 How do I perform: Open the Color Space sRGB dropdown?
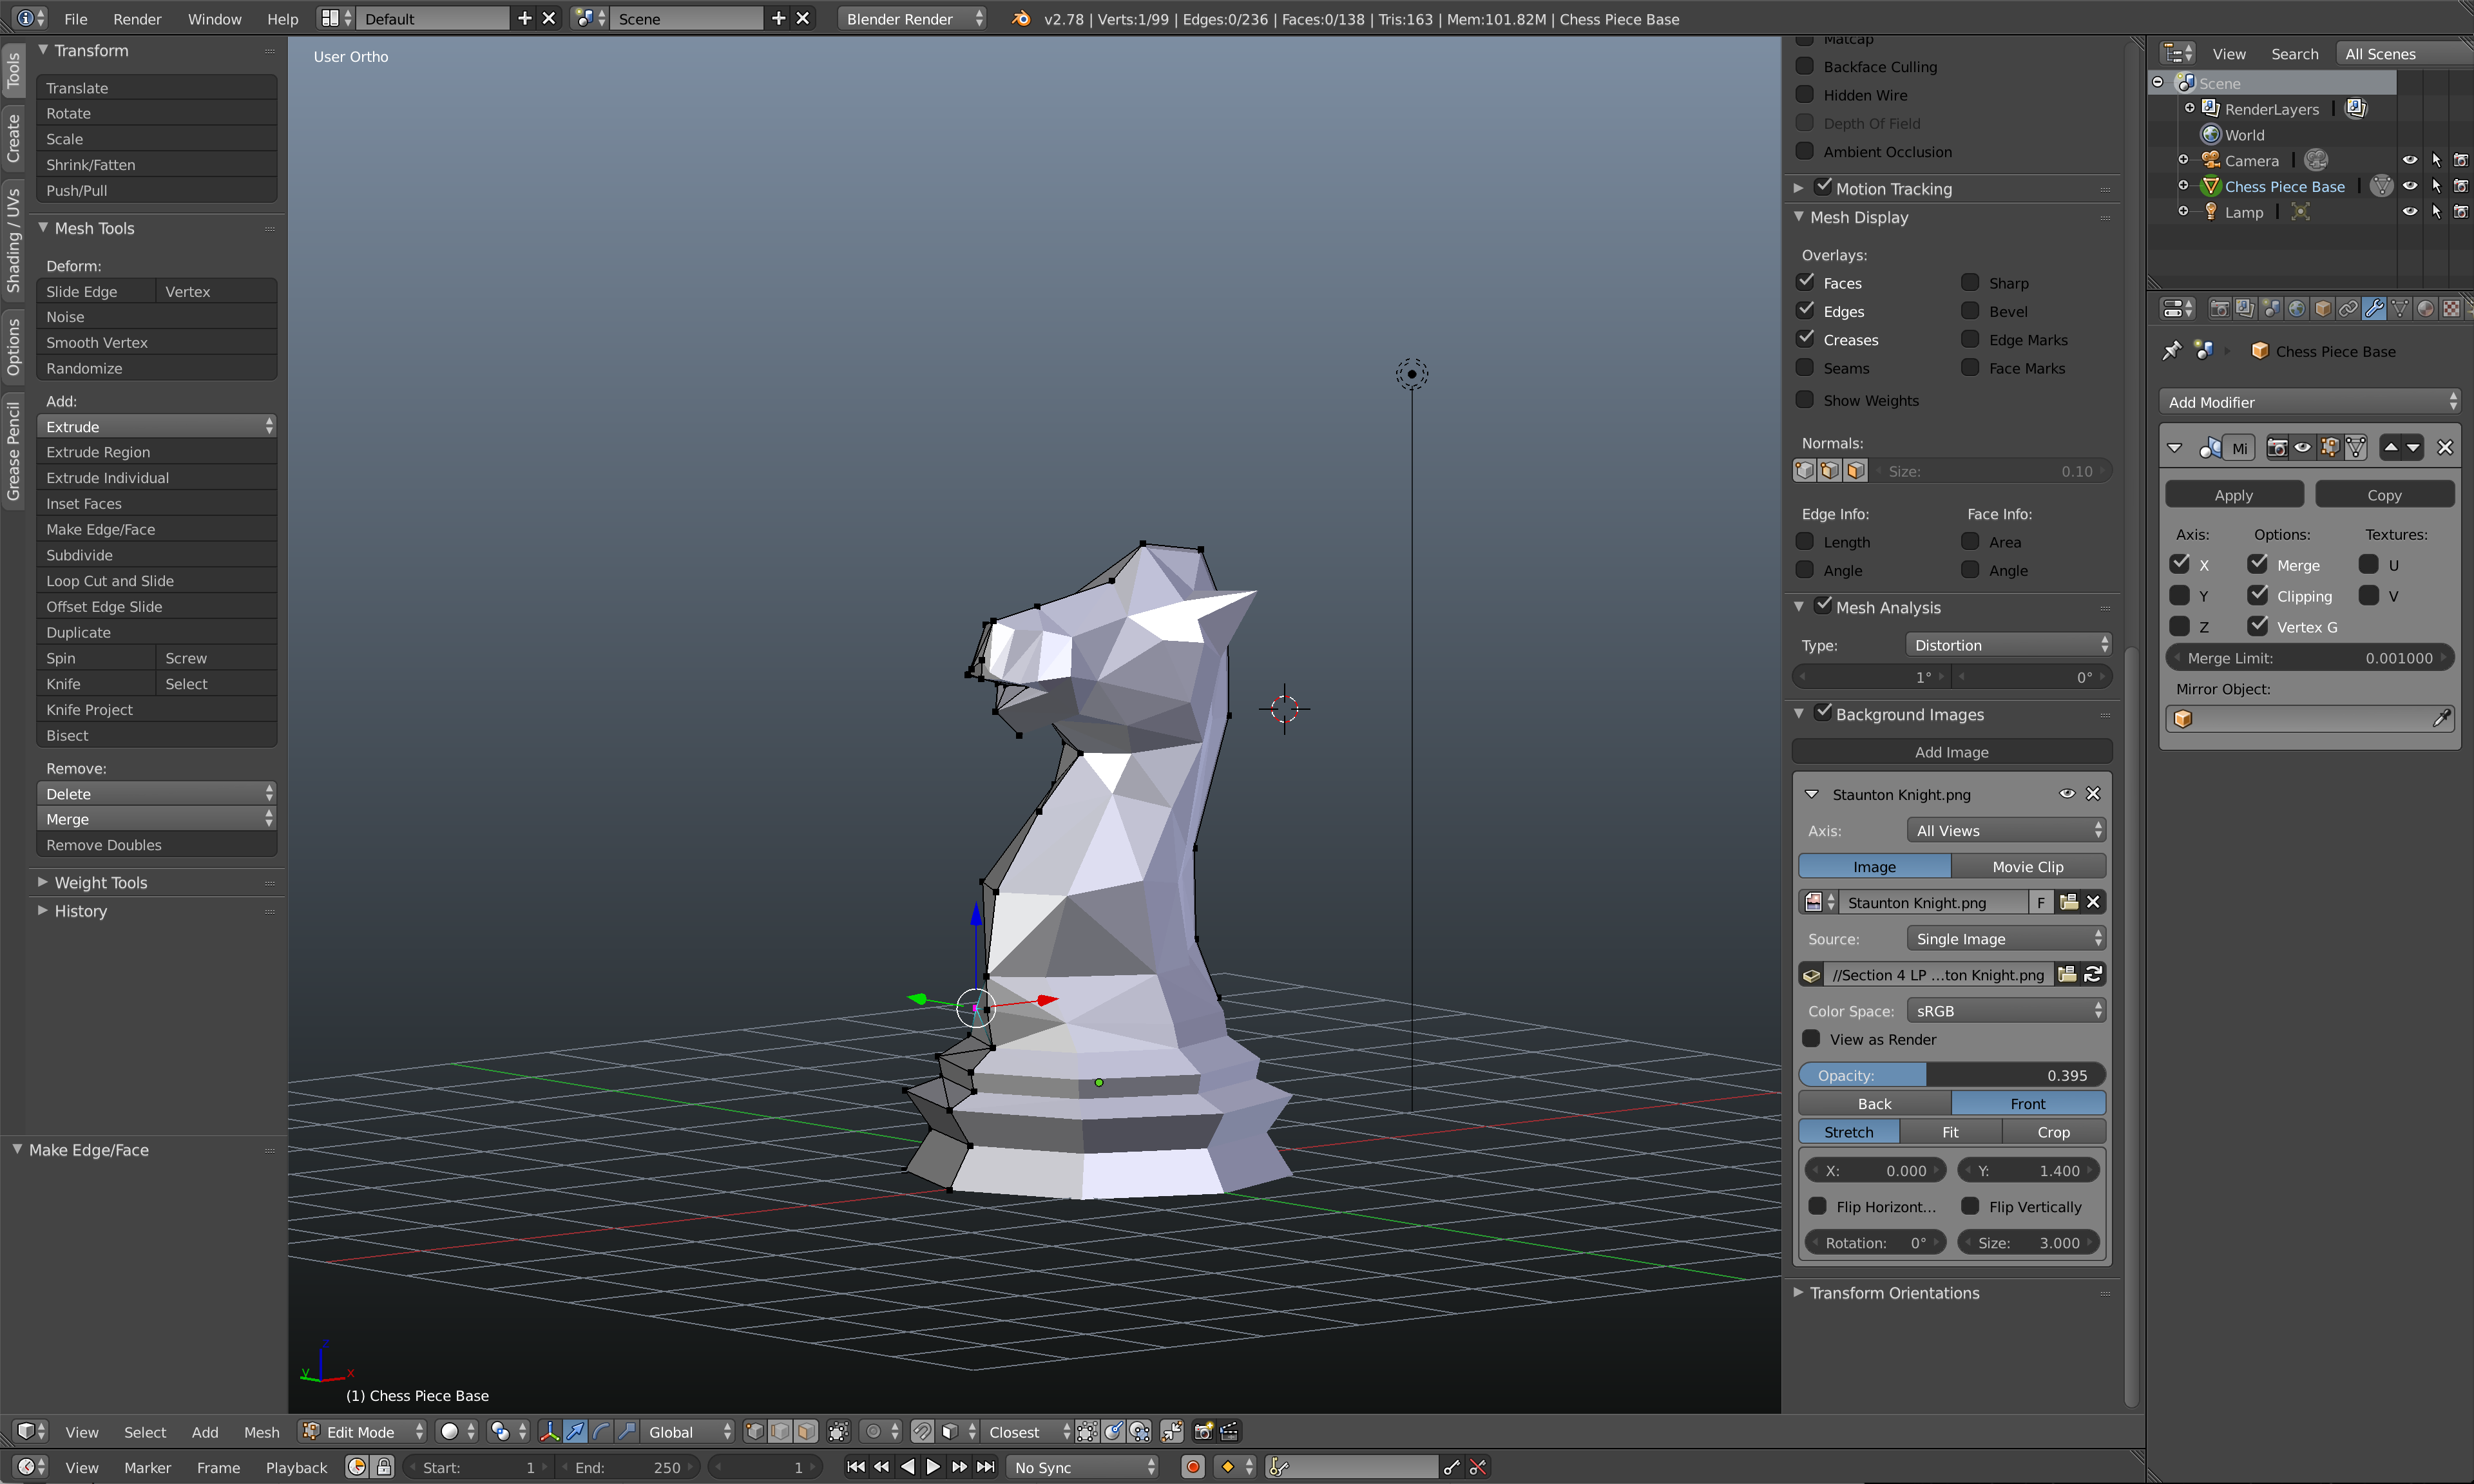point(2006,1011)
